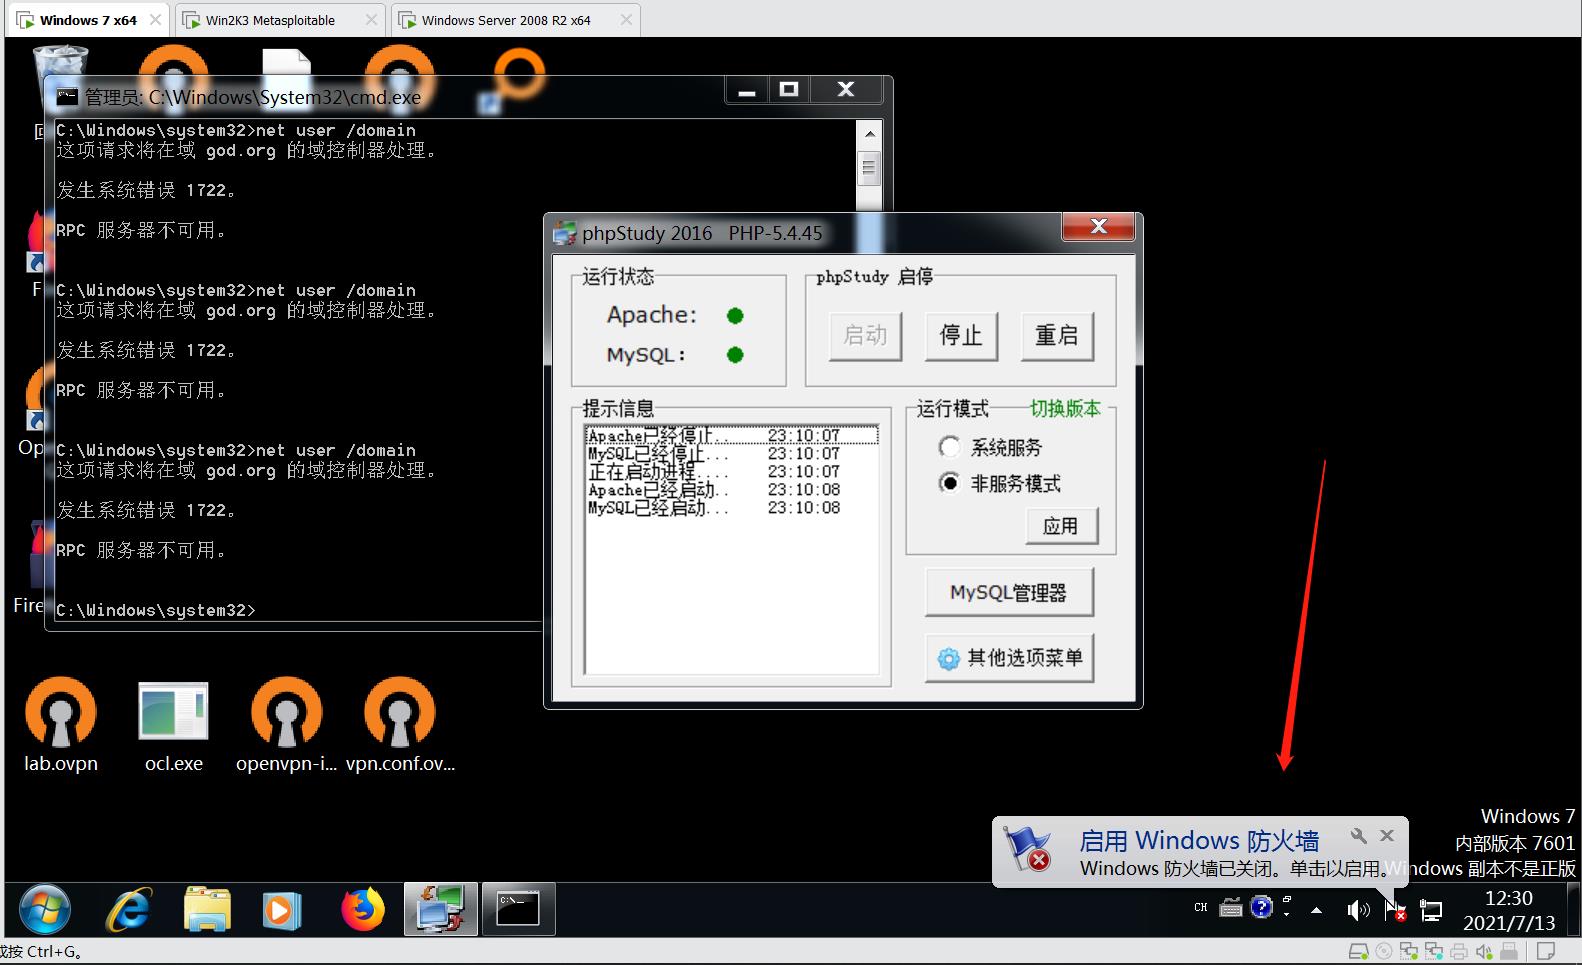Launch Windows Media Player from taskbar

click(x=282, y=909)
